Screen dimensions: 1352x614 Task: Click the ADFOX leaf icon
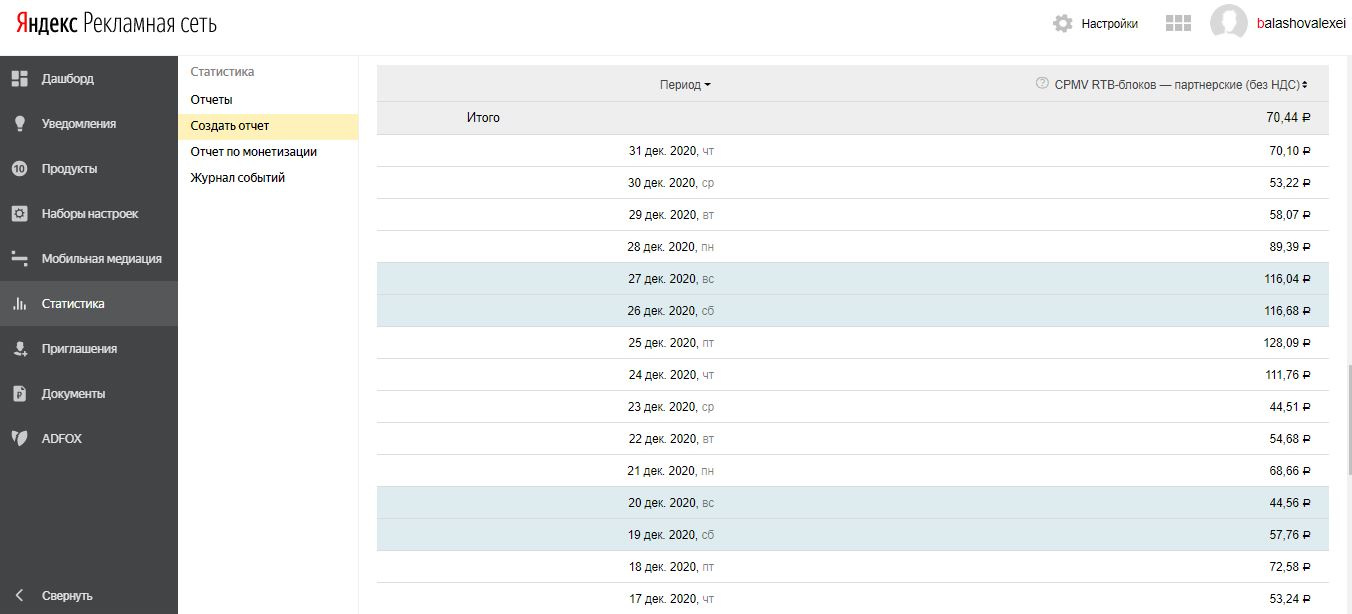pos(19,438)
